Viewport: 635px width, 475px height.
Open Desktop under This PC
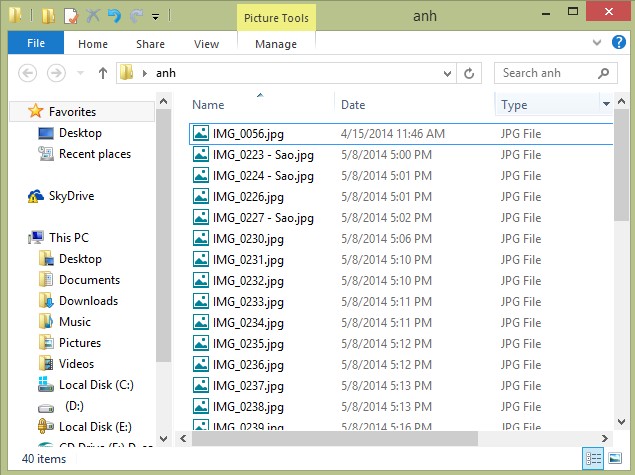pyautogui.click(x=80, y=259)
